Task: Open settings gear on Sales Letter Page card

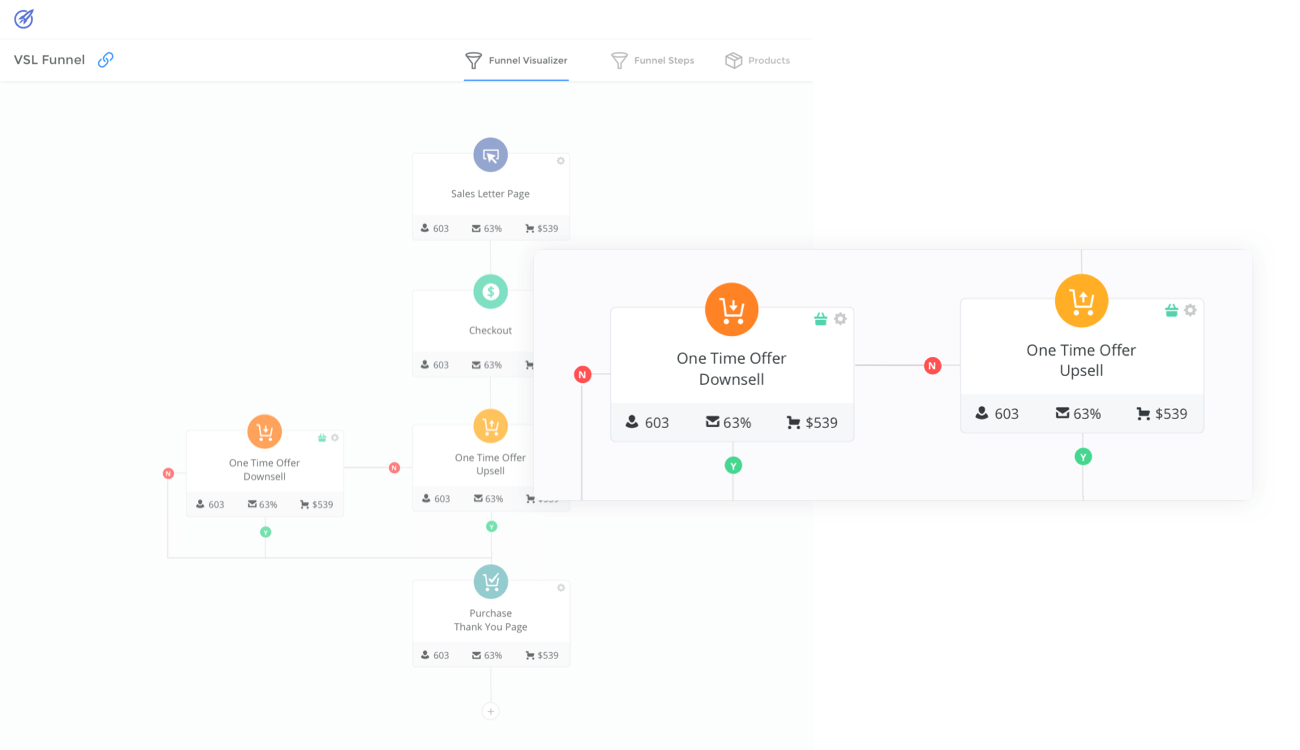Action: pyautogui.click(x=560, y=161)
